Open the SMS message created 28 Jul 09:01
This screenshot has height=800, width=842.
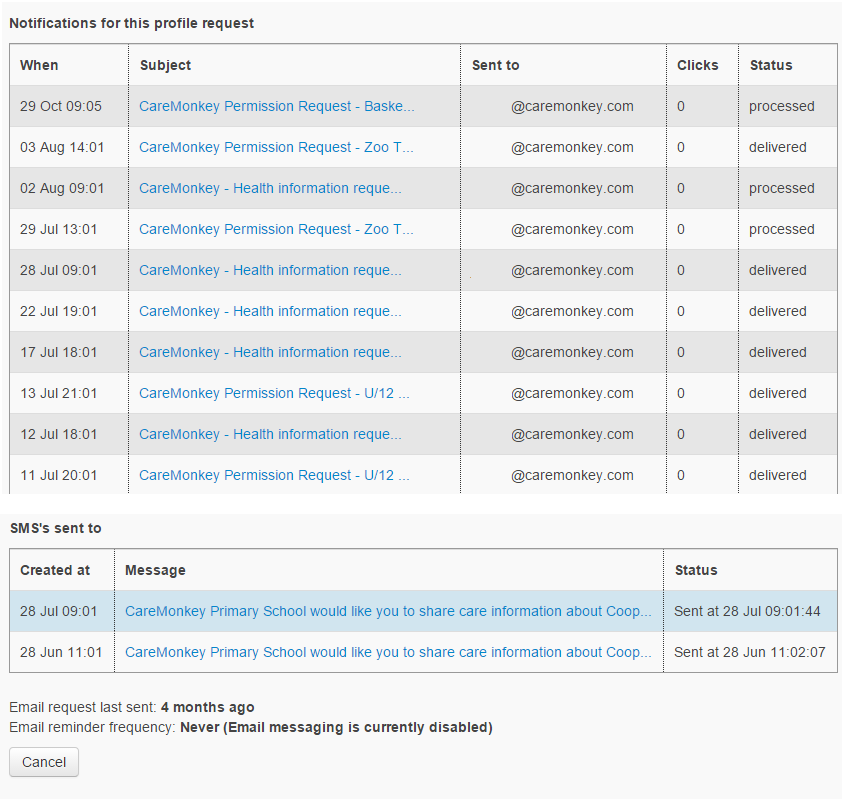point(388,612)
